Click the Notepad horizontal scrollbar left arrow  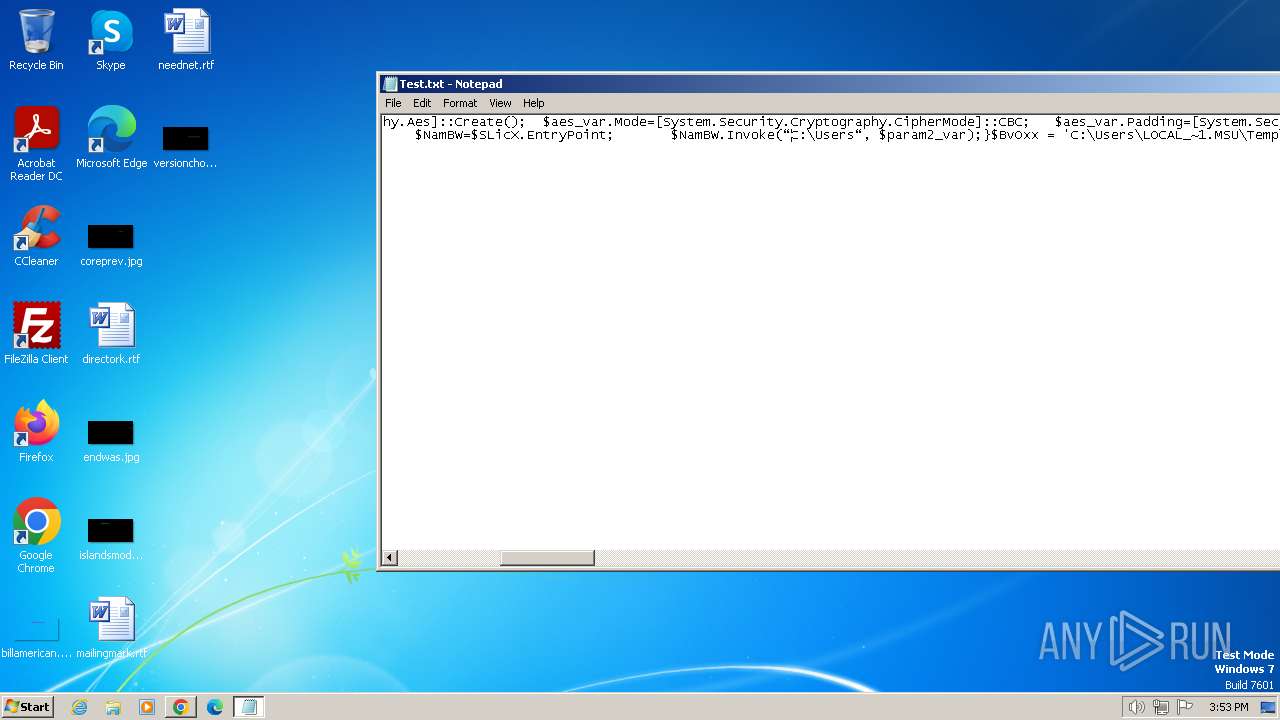pyautogui.click(x=390, y=557)
